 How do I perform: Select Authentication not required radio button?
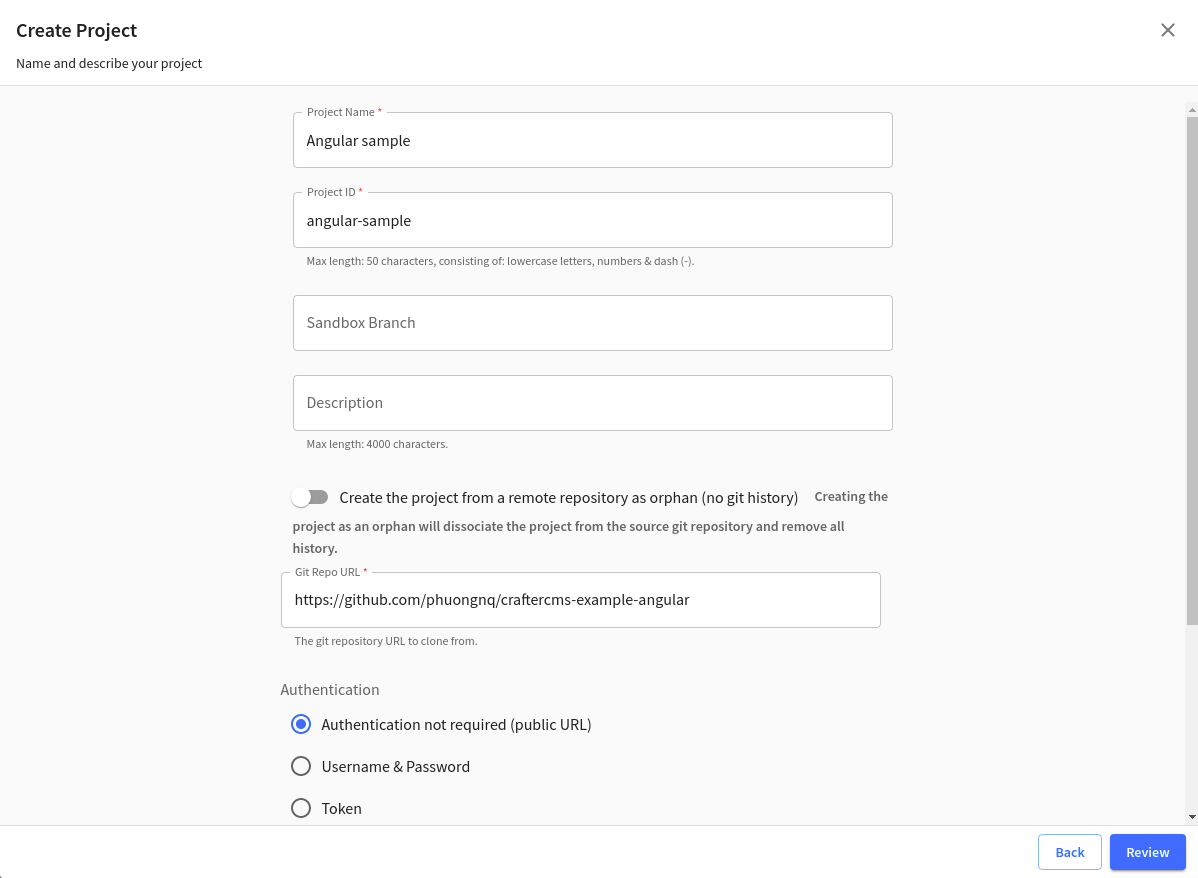[301, 724]
